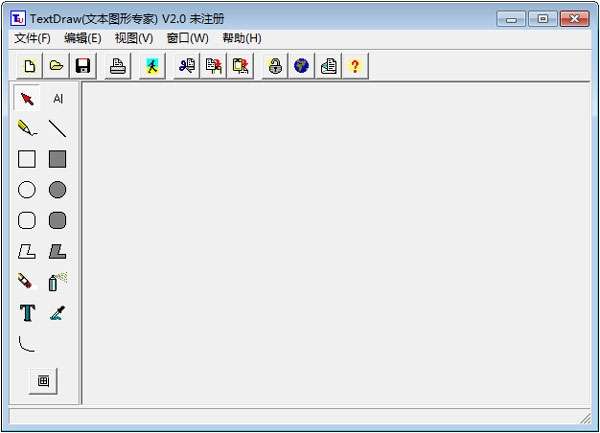Select the filled gray rectangle tool

tap(57, 159)
